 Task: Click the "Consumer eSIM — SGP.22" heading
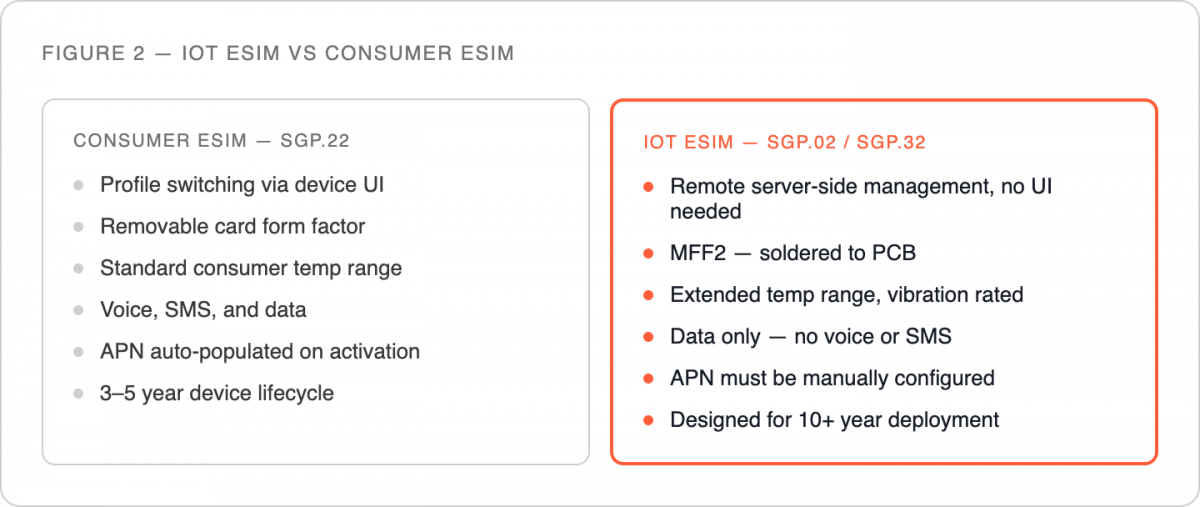pos(212,141)
